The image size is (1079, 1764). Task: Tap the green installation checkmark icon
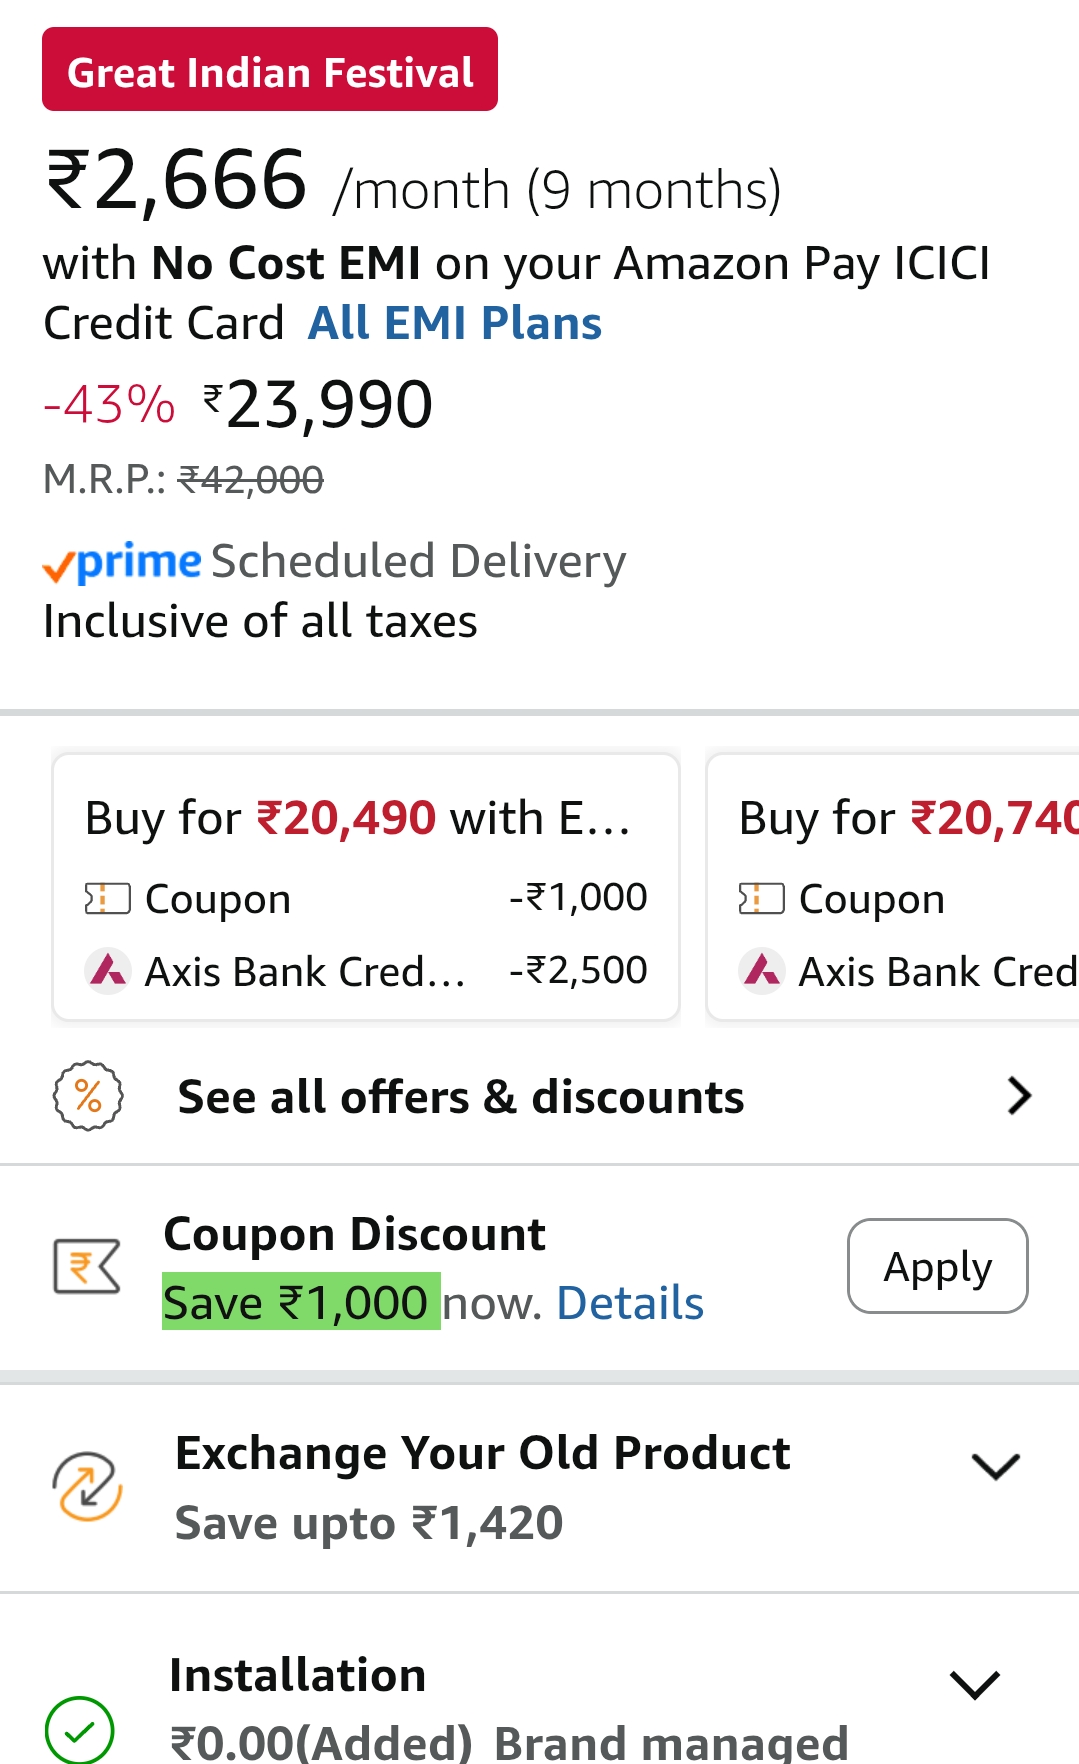pos(80,1730)
